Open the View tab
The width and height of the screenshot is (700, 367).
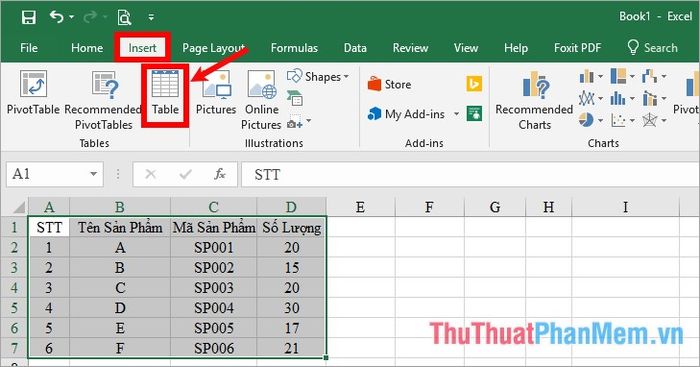coord(466,48)
